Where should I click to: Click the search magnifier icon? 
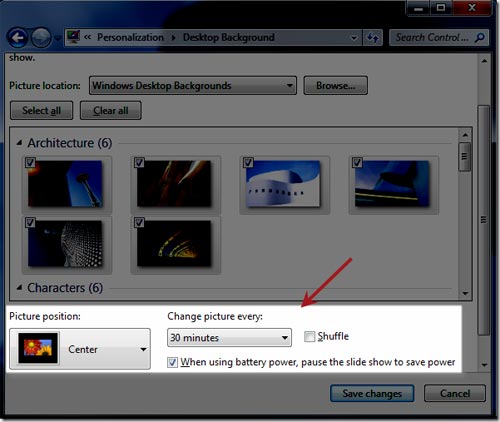pos(480,37)
